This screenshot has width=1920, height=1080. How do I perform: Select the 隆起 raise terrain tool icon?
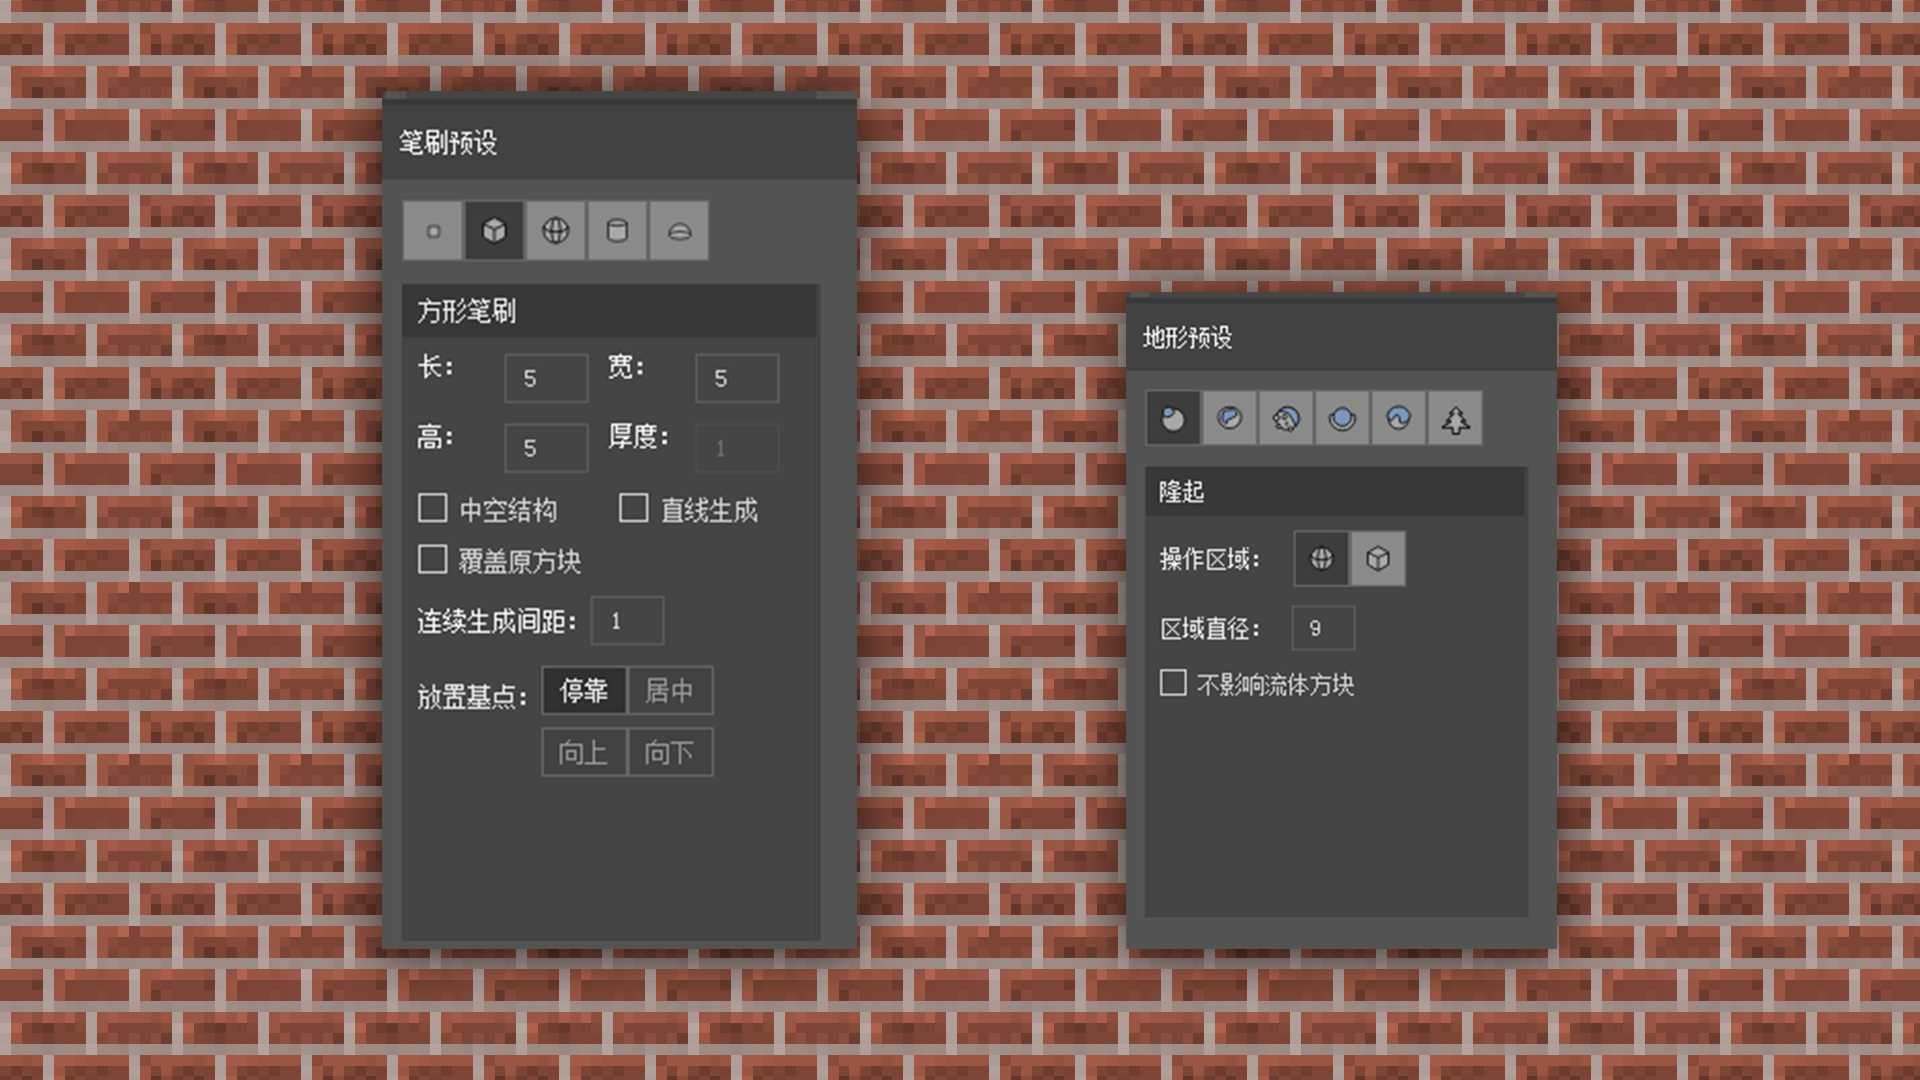click(x=1173, y=418)
